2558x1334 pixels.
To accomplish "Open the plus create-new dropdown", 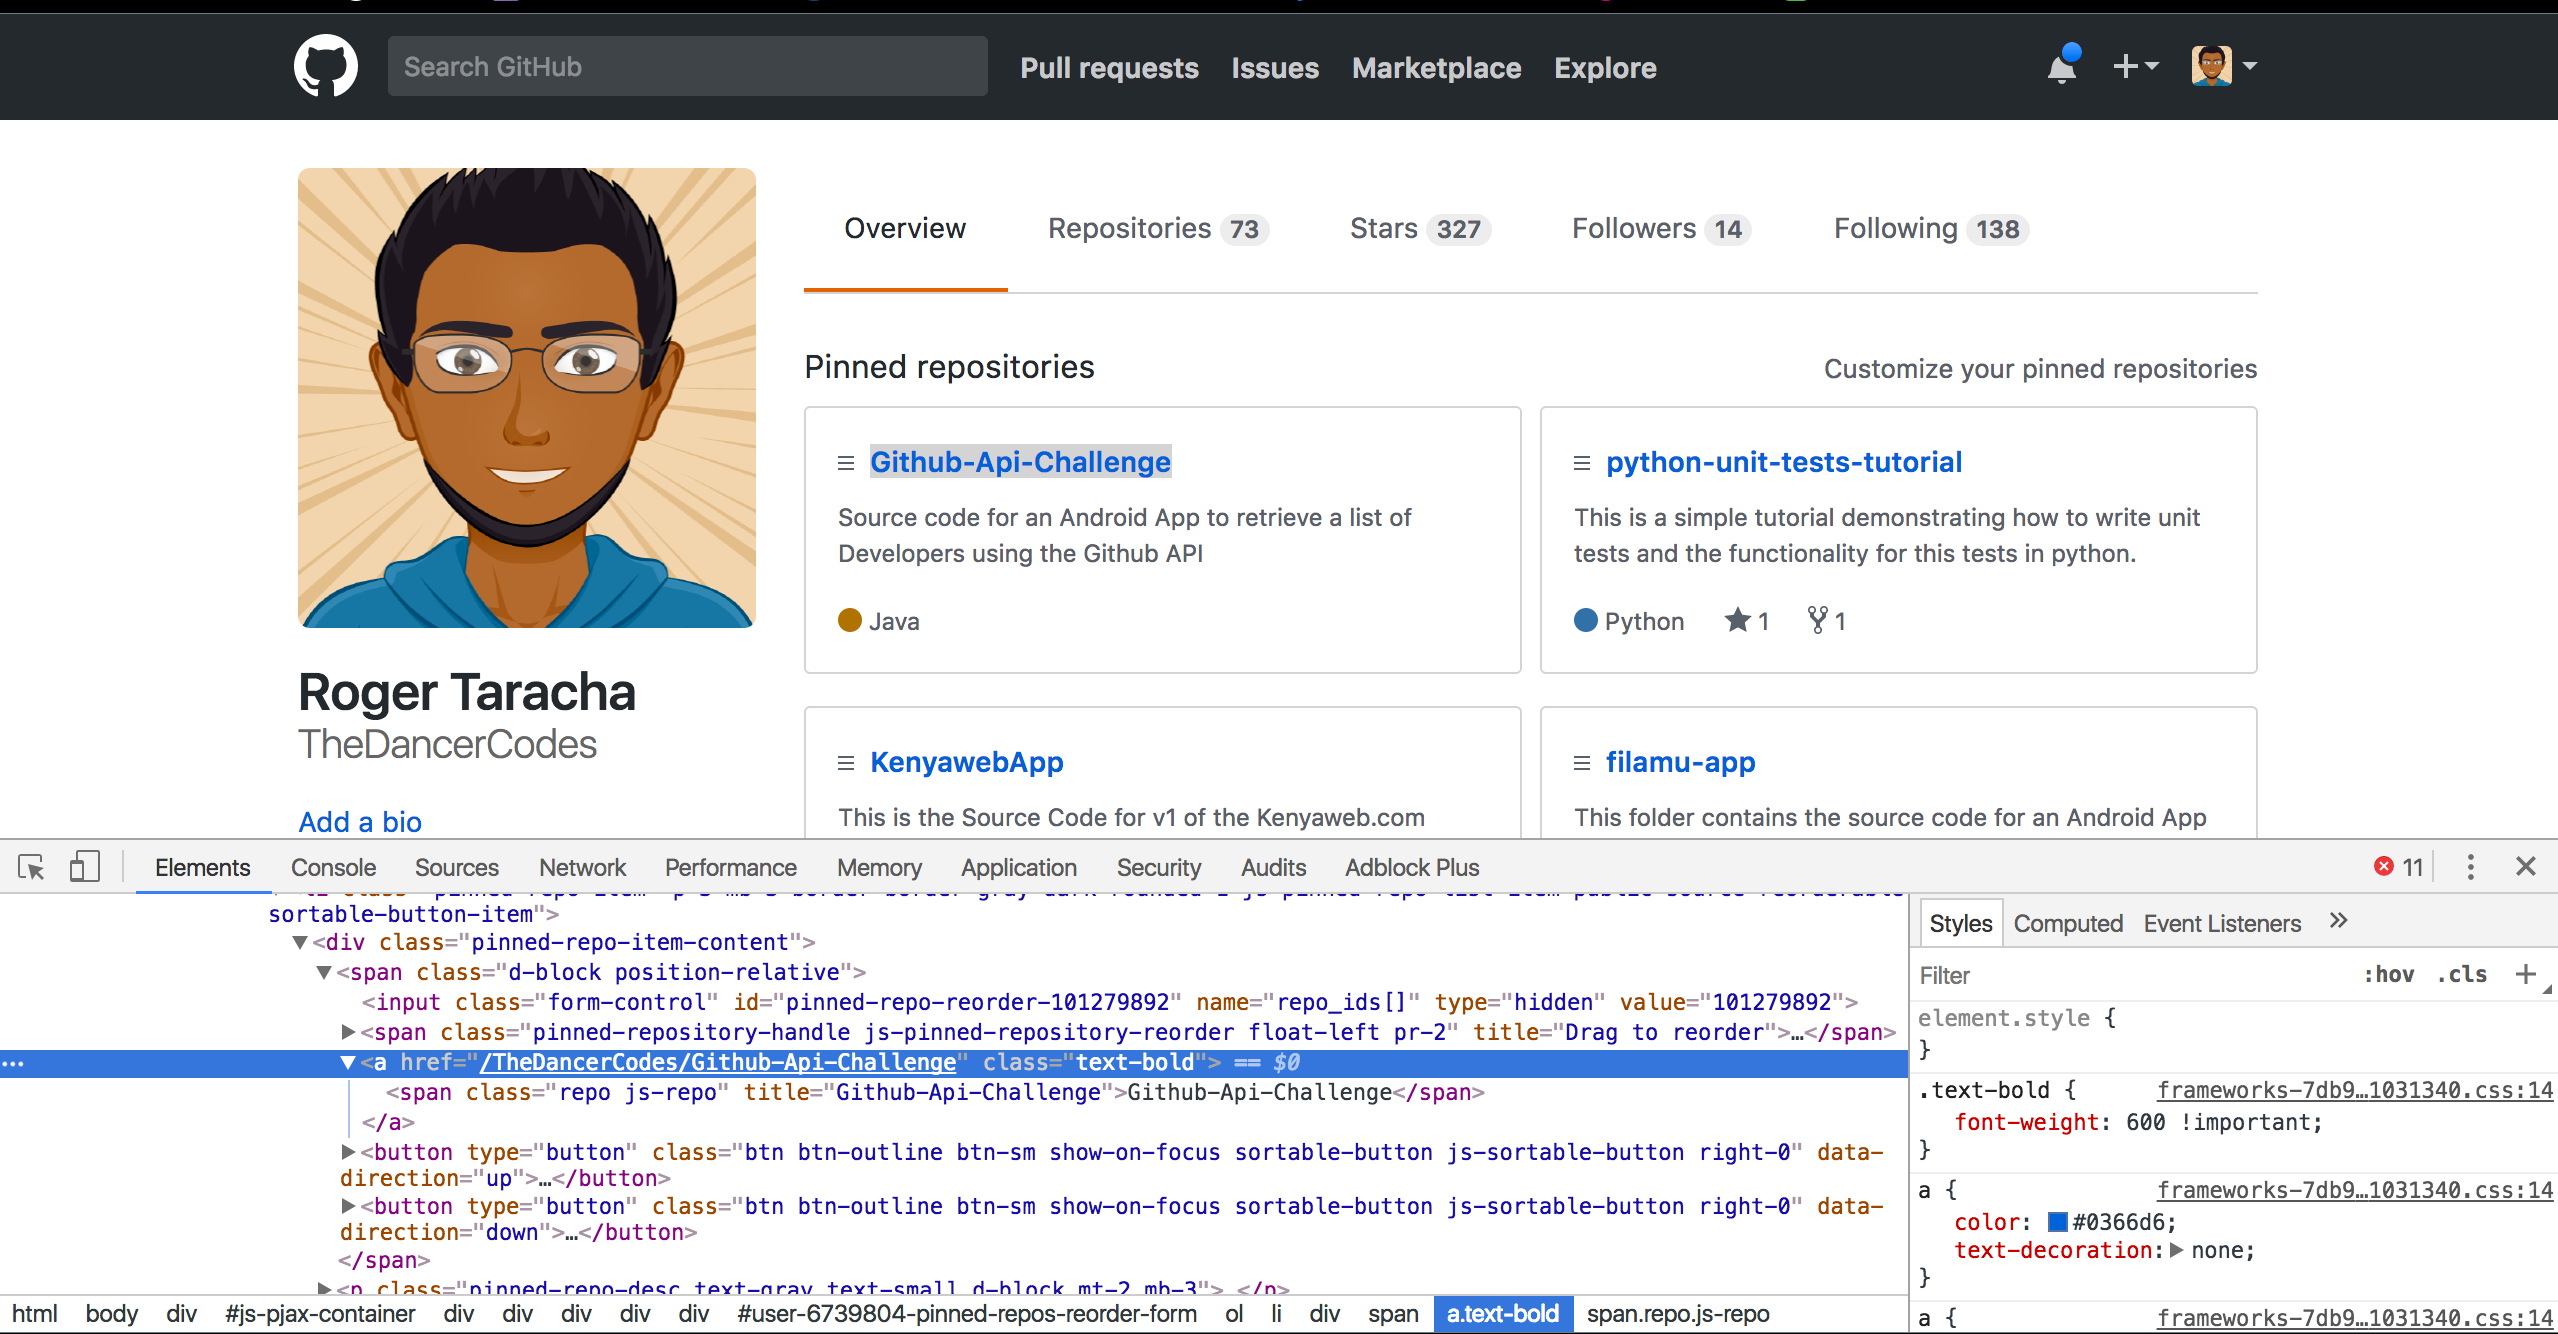I will tap(2134, 67).
